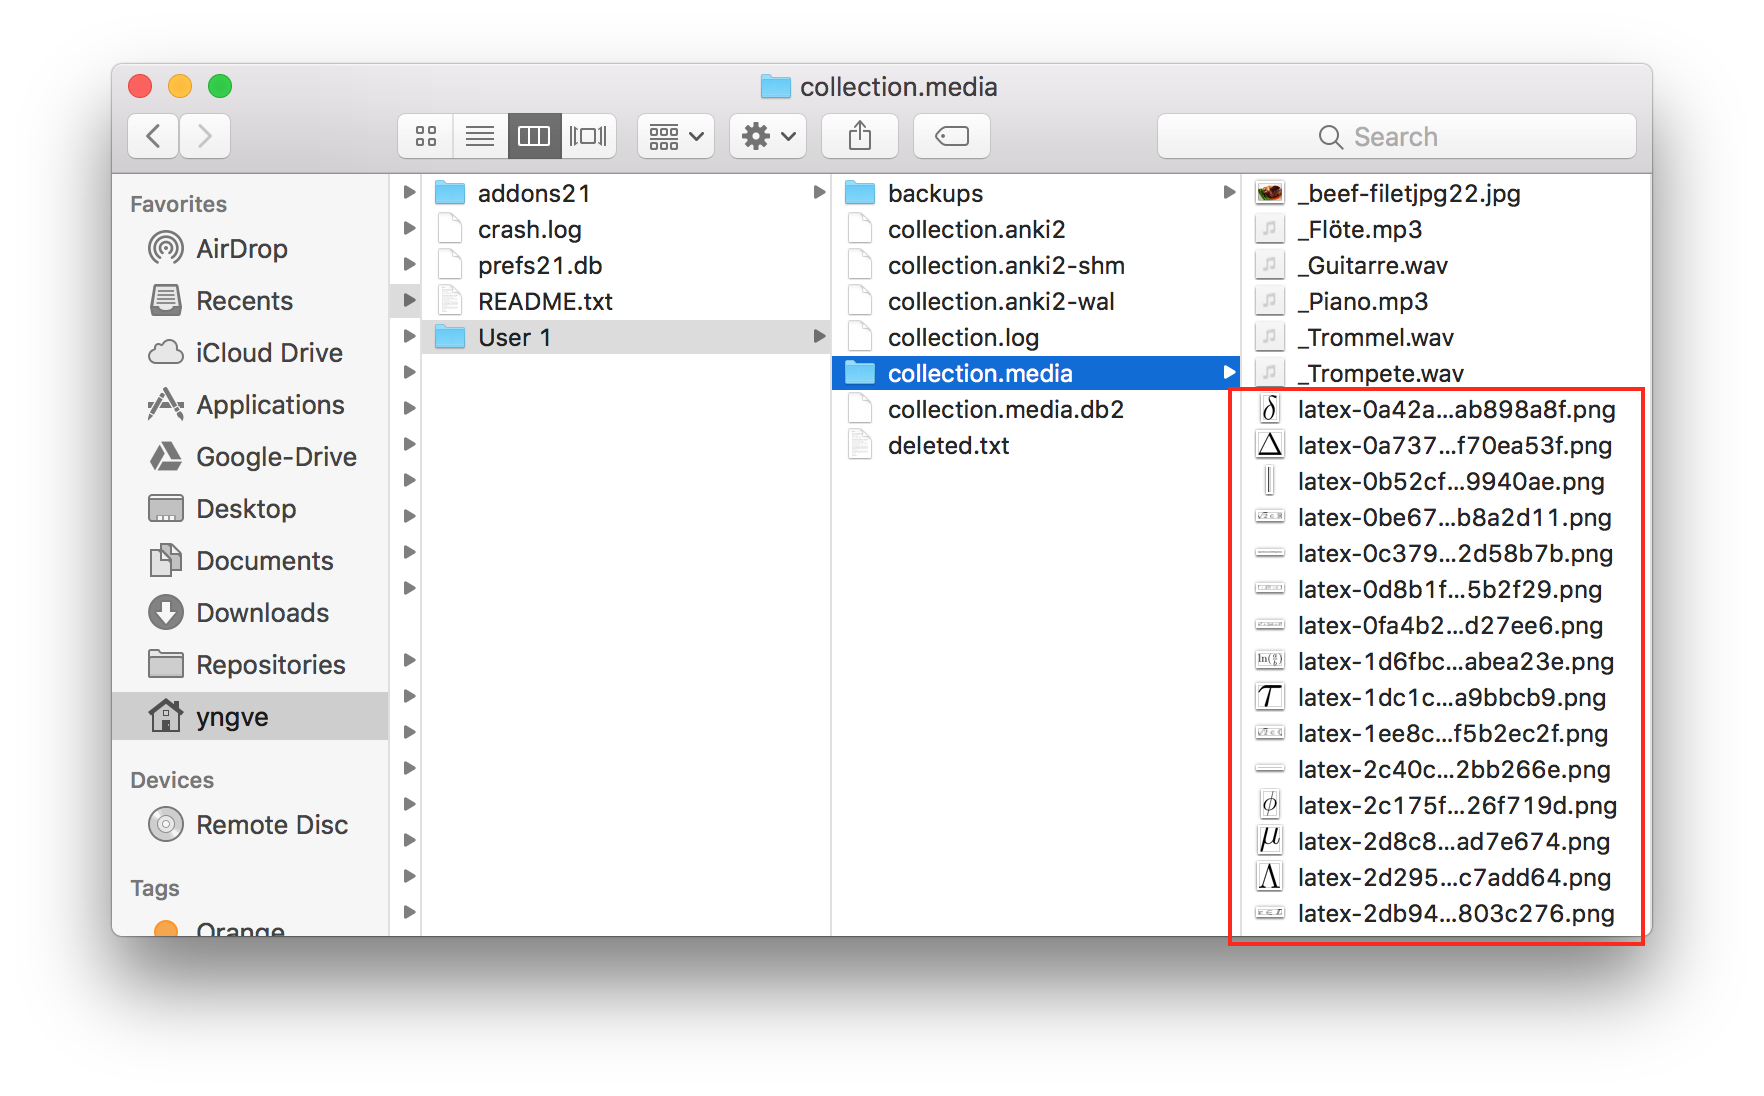
Task: Expand backups via its right arrow
Action: click(1229, 192)
